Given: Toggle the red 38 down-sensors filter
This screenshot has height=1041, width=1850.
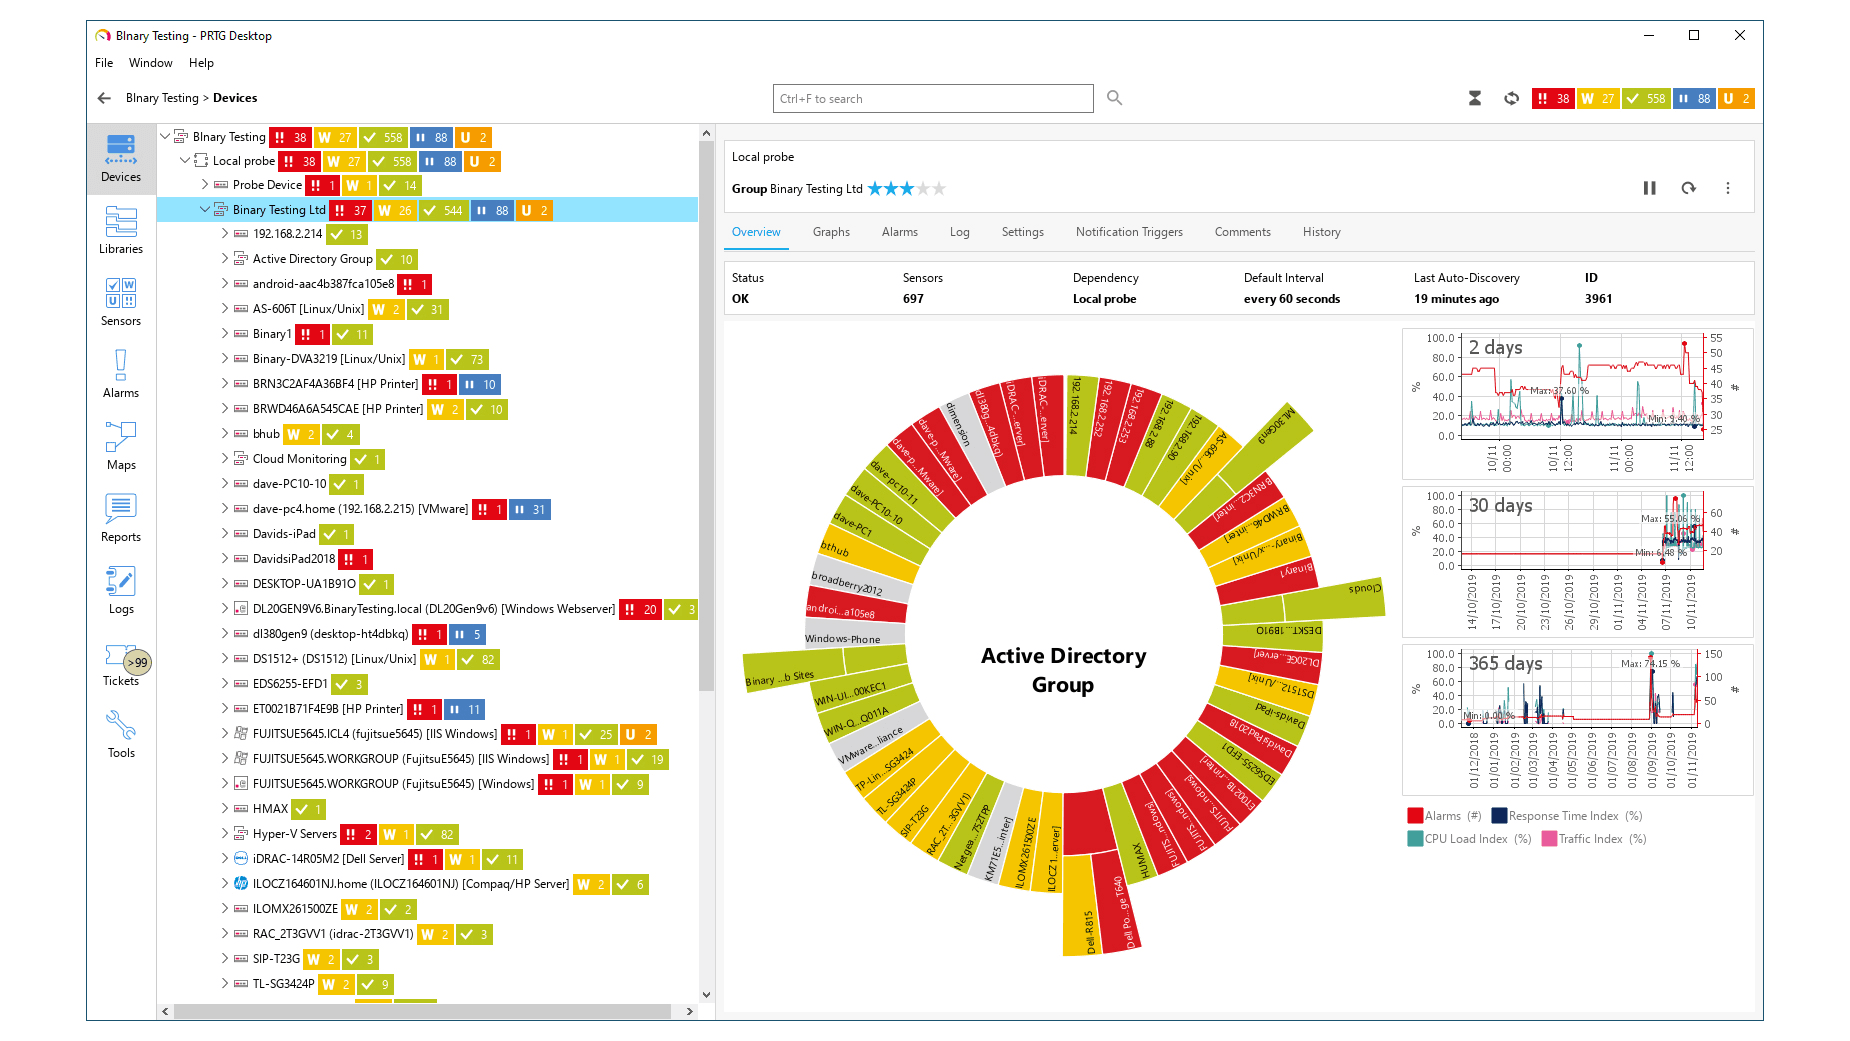Looking at the screenshot, I should pyautogui.click(x=1552, y=98).
